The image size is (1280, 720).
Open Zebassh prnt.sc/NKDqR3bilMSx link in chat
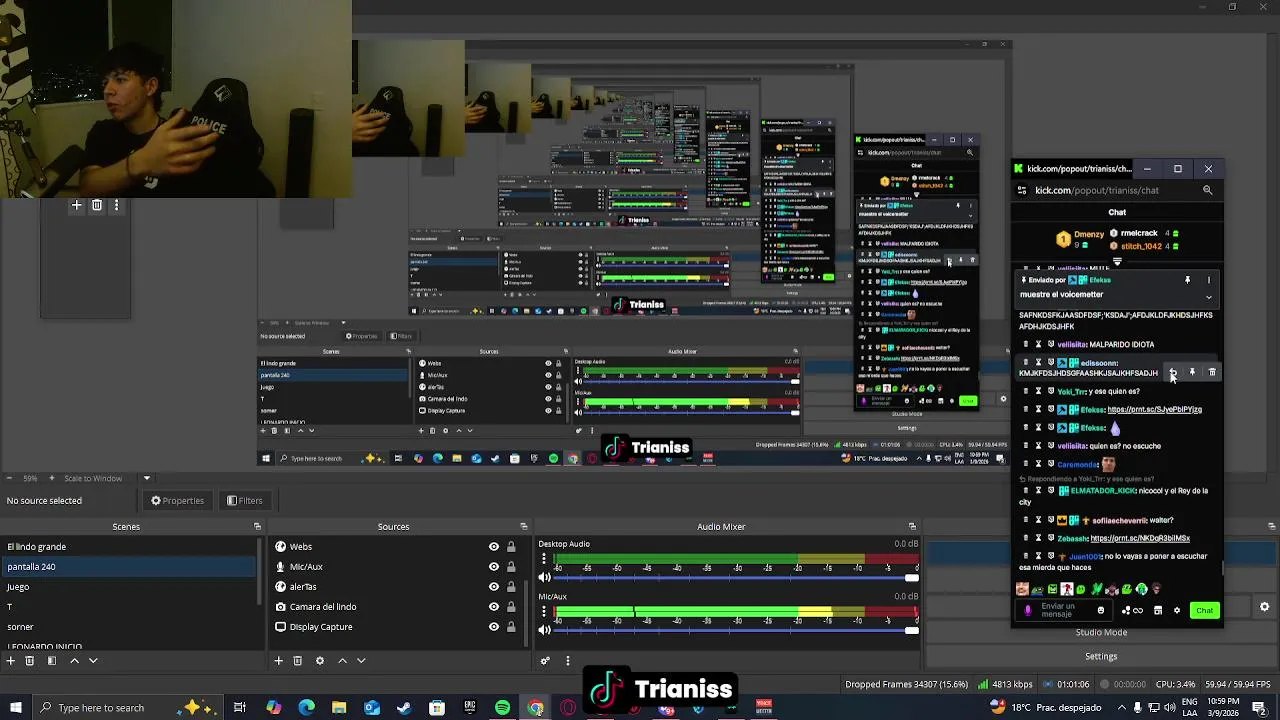tap(1140, 538)
